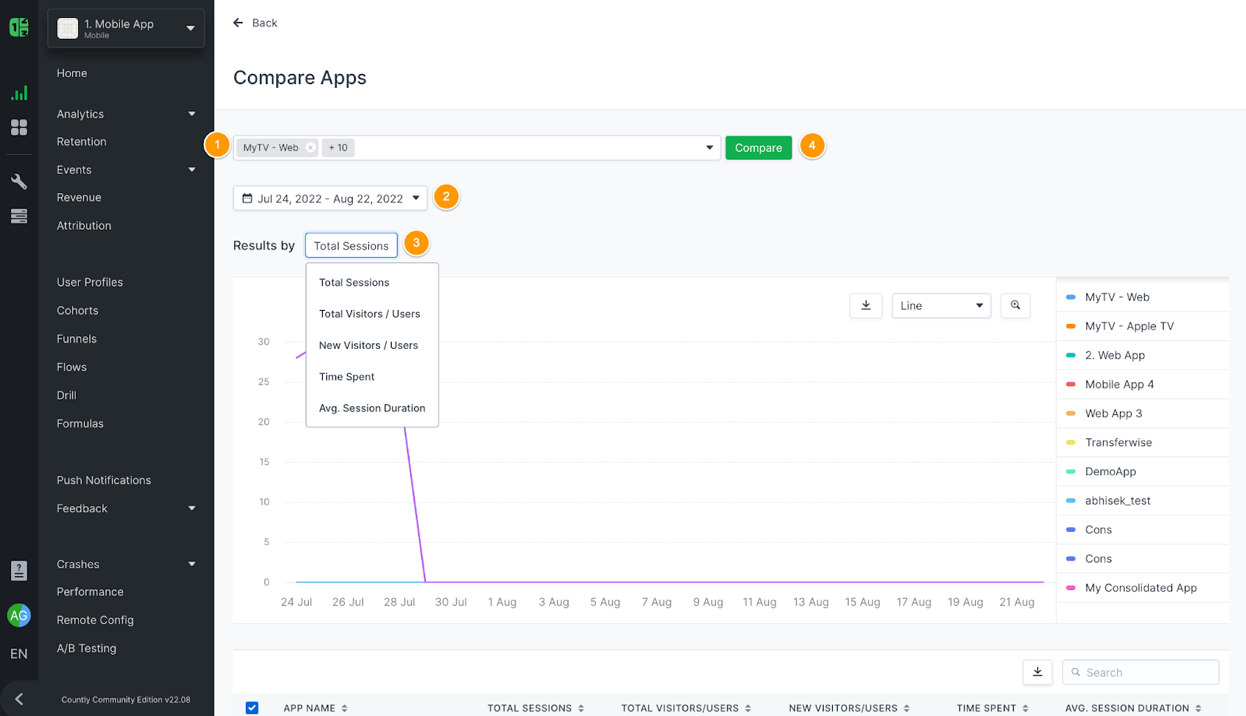Toggle Web App 3 series in legend
Screen dimensions: 1246x716
pyautogui.click(x=1143, y=413)
